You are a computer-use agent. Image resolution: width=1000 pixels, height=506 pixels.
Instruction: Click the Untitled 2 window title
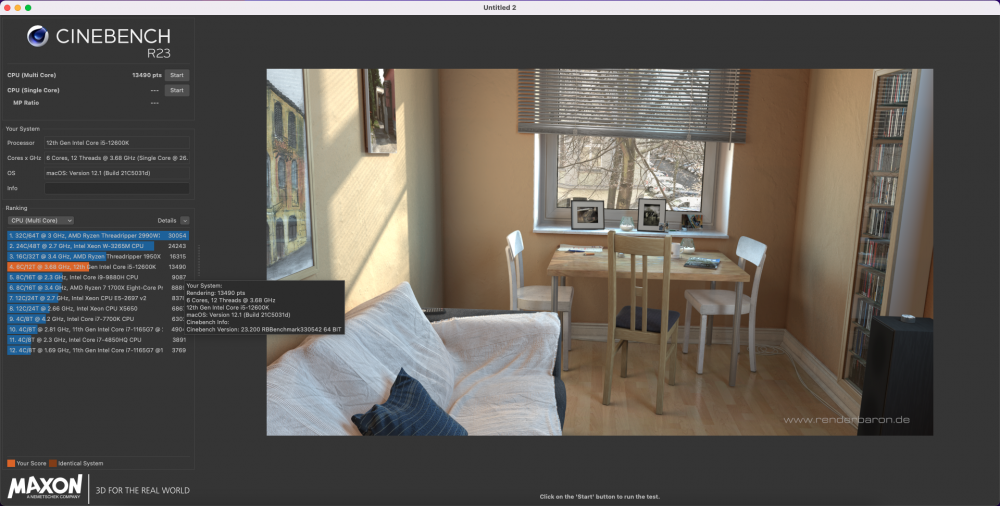[500, 8]
